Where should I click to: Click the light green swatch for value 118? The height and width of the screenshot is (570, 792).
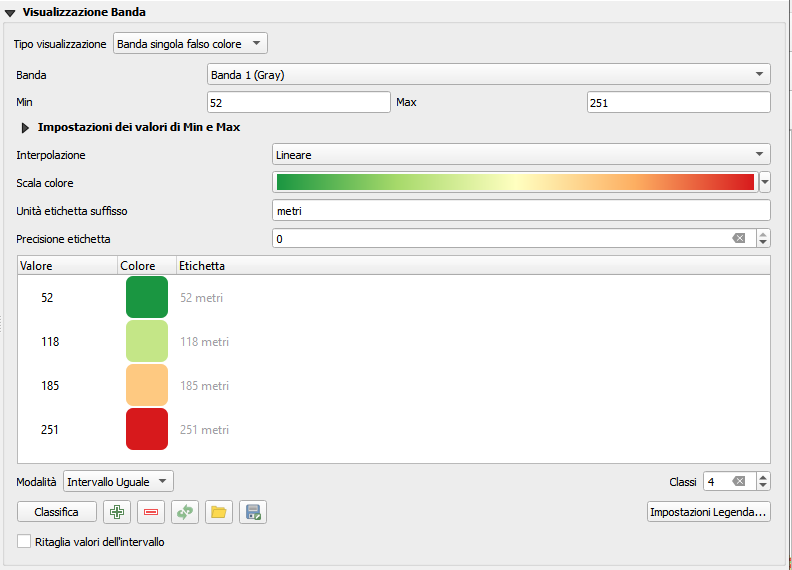[147, 341]
